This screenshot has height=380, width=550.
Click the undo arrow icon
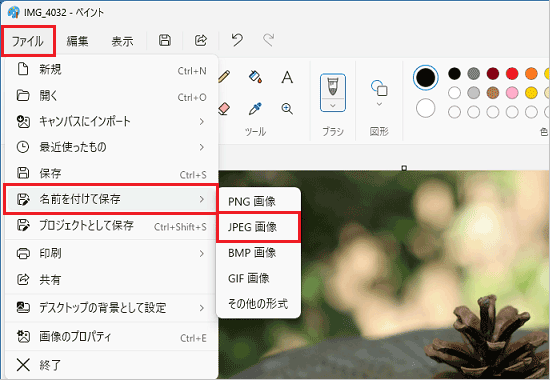coord(237,40)
